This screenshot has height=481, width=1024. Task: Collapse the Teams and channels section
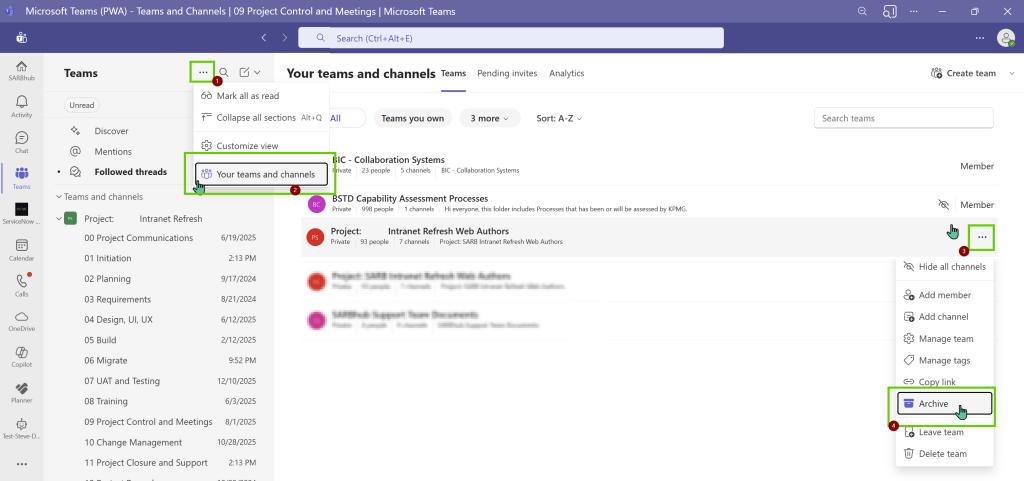(x=59, y=197)
